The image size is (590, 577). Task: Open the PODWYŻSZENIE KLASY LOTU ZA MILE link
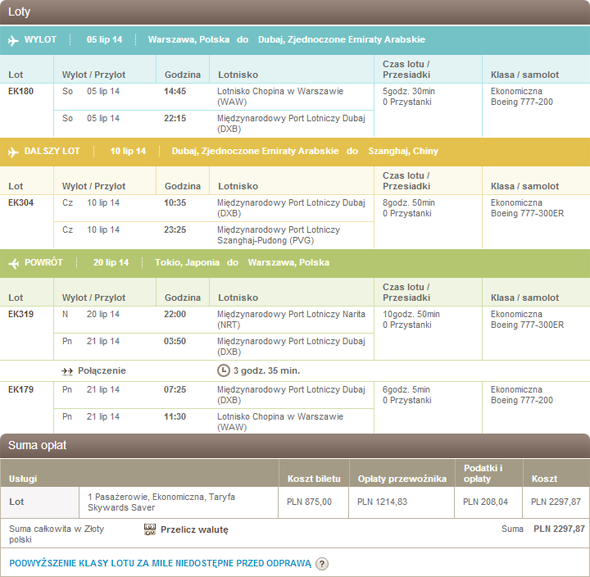coord(160,563)
